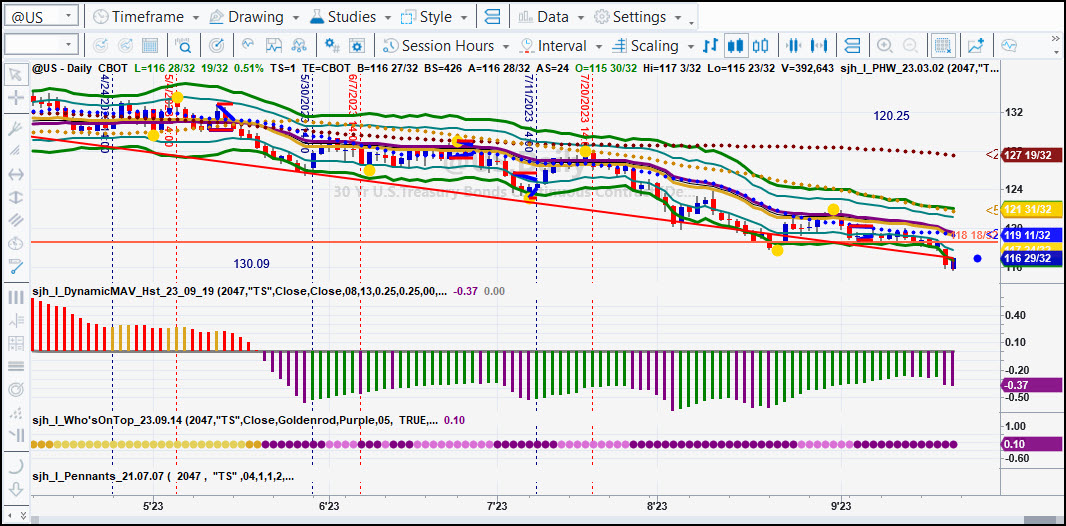
Task: Select the horizontal double-arrow tool
Action: pos(15,175)
